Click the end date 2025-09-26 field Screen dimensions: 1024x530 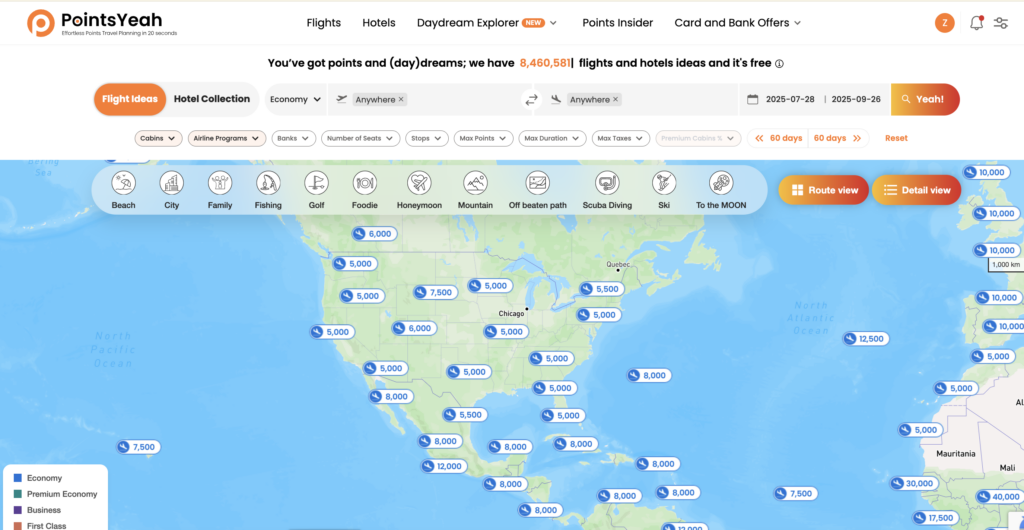[x=856, y=100]
